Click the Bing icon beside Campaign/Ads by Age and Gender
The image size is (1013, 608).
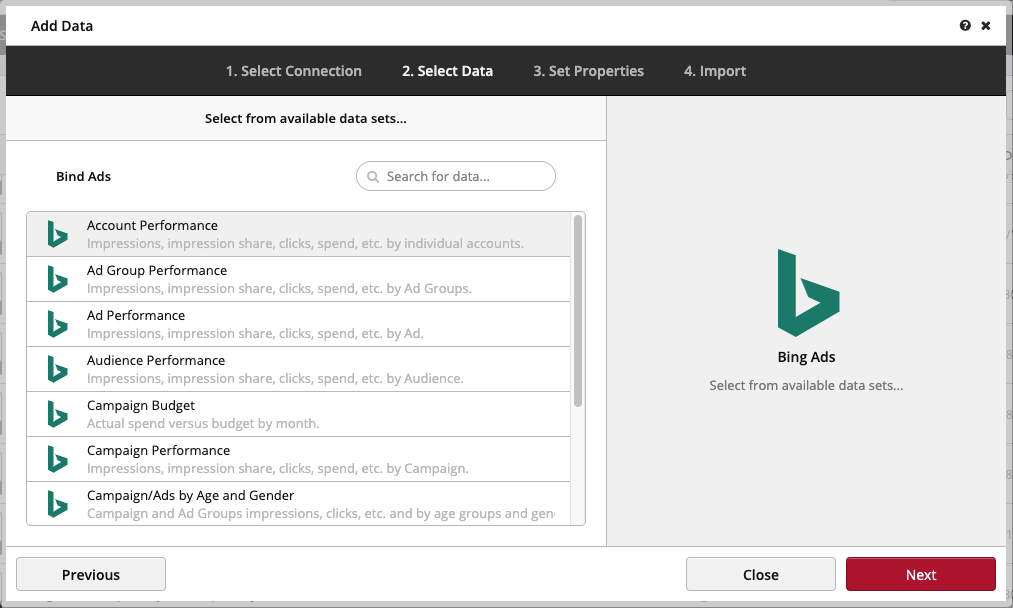[x=57, y=504]
